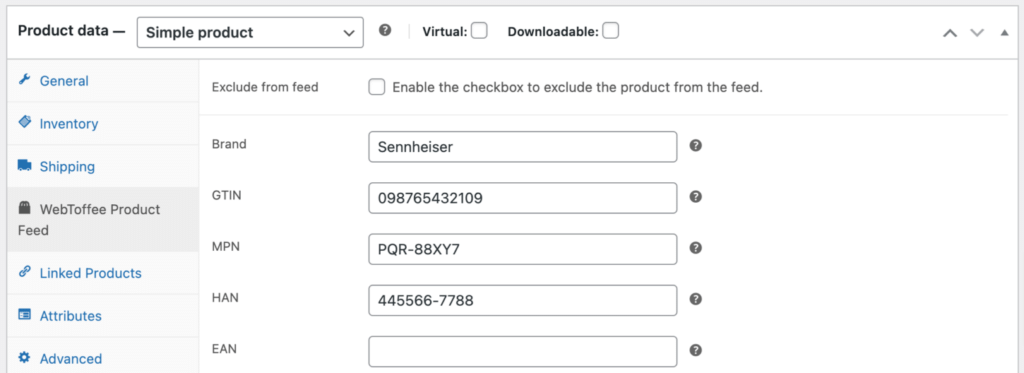Click the help icon beside the EAN field

pos(696,350)
